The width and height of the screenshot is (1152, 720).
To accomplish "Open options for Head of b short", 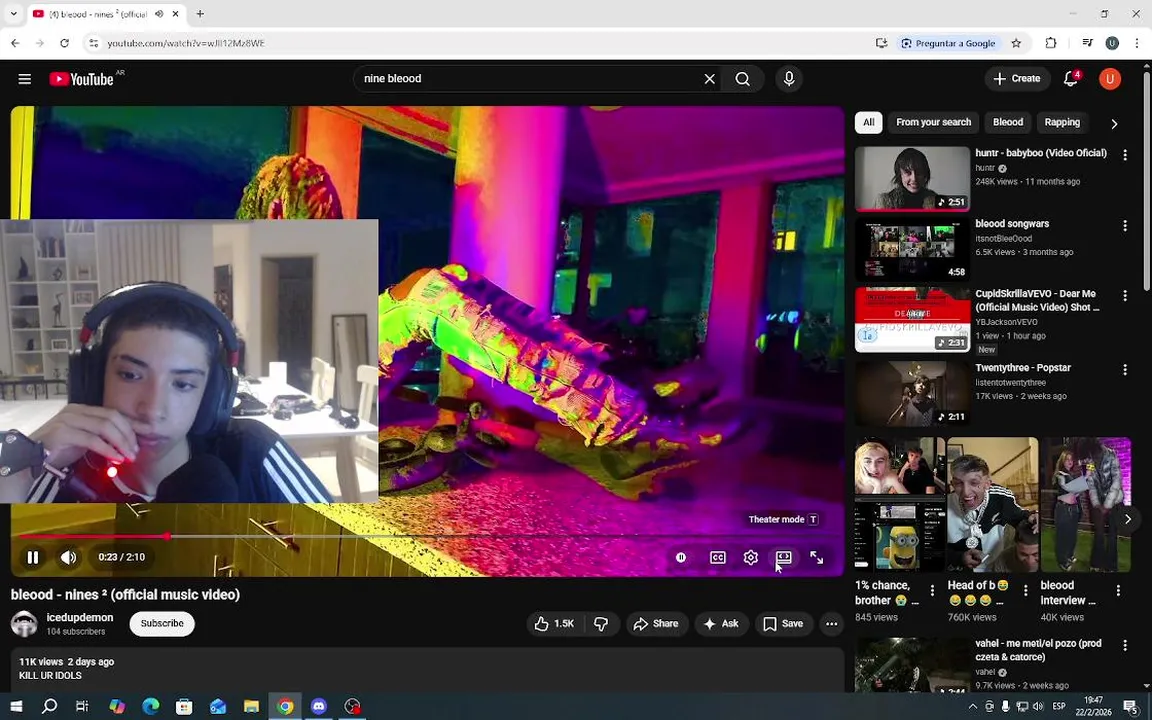I will (x=1025, y=590).
